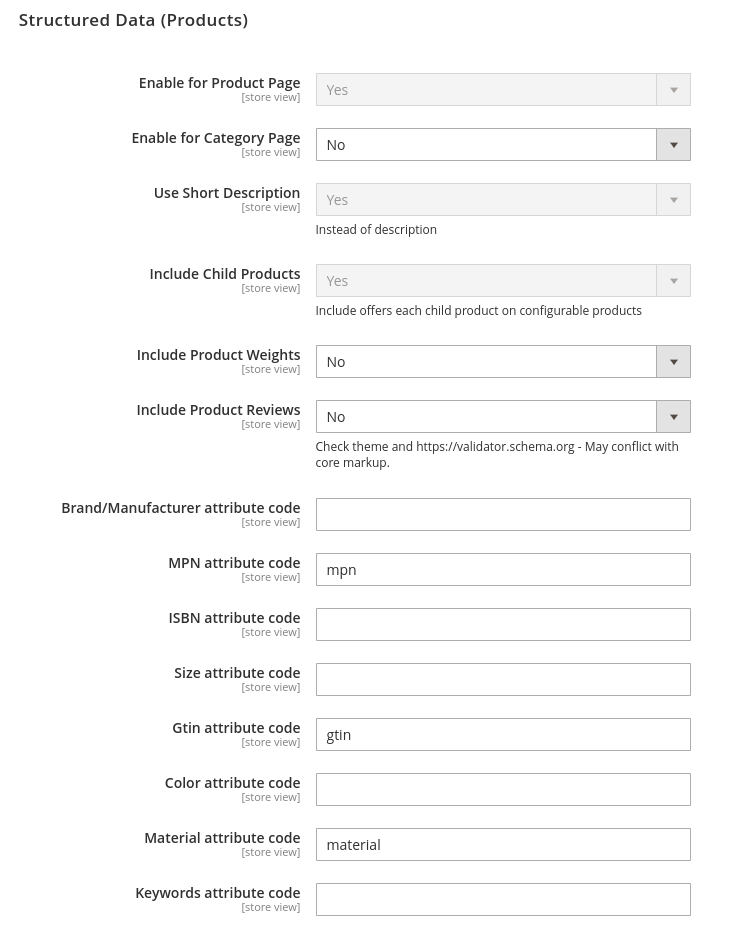Click inside the ISBN attribute code field
751x933 pixels.
[x=503, y=624]
